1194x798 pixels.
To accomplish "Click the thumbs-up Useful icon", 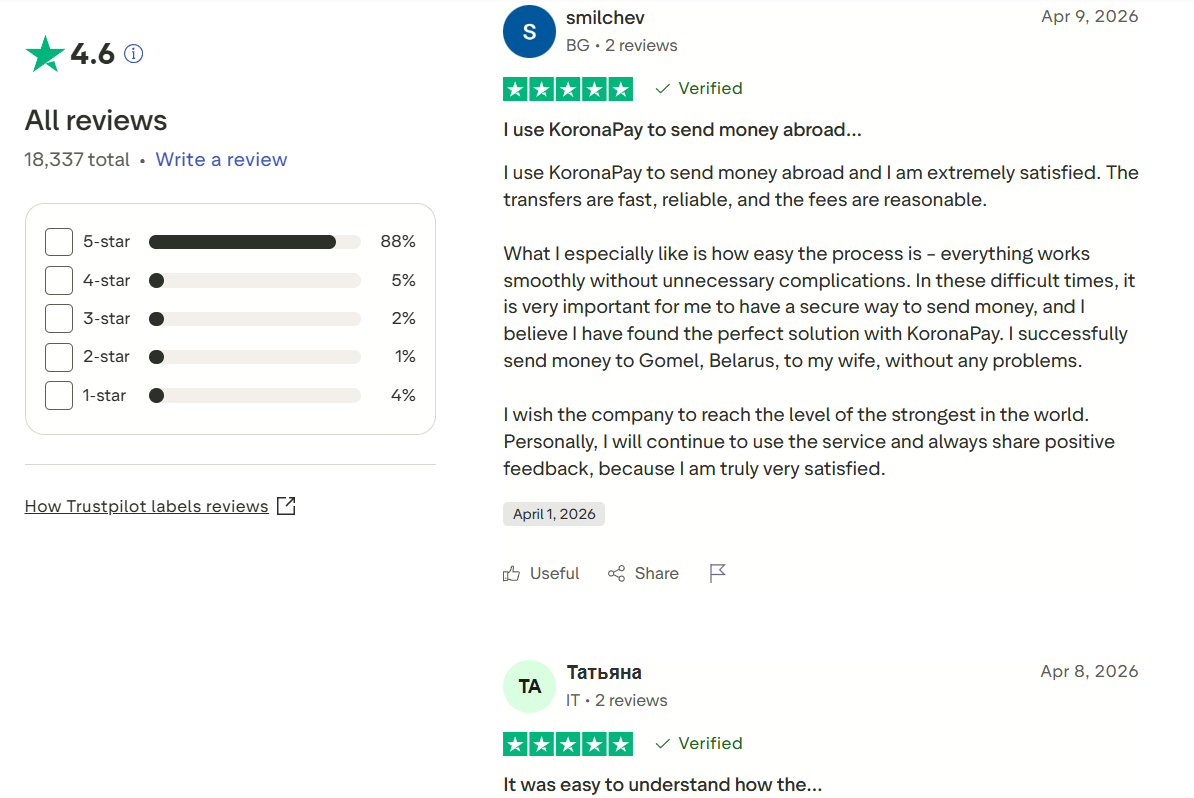I will click(512, 573).
